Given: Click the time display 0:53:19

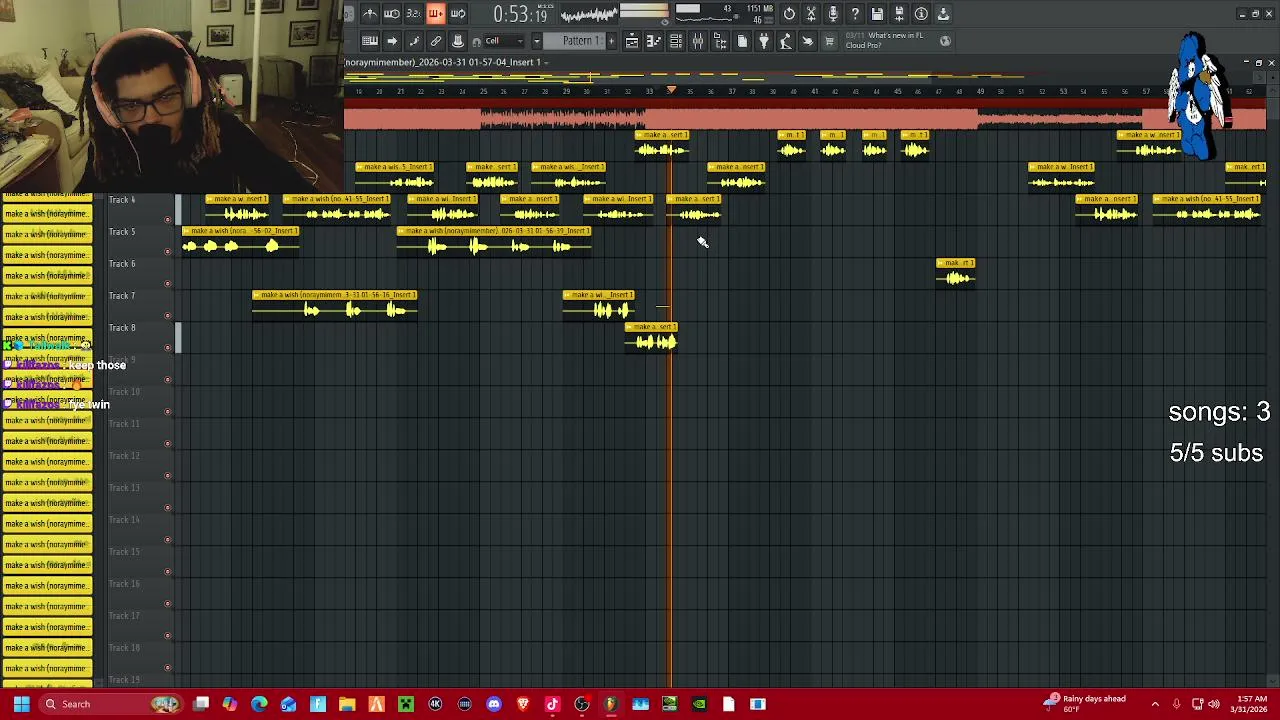Looking at the screenshot, I should (x=520, y=14).
